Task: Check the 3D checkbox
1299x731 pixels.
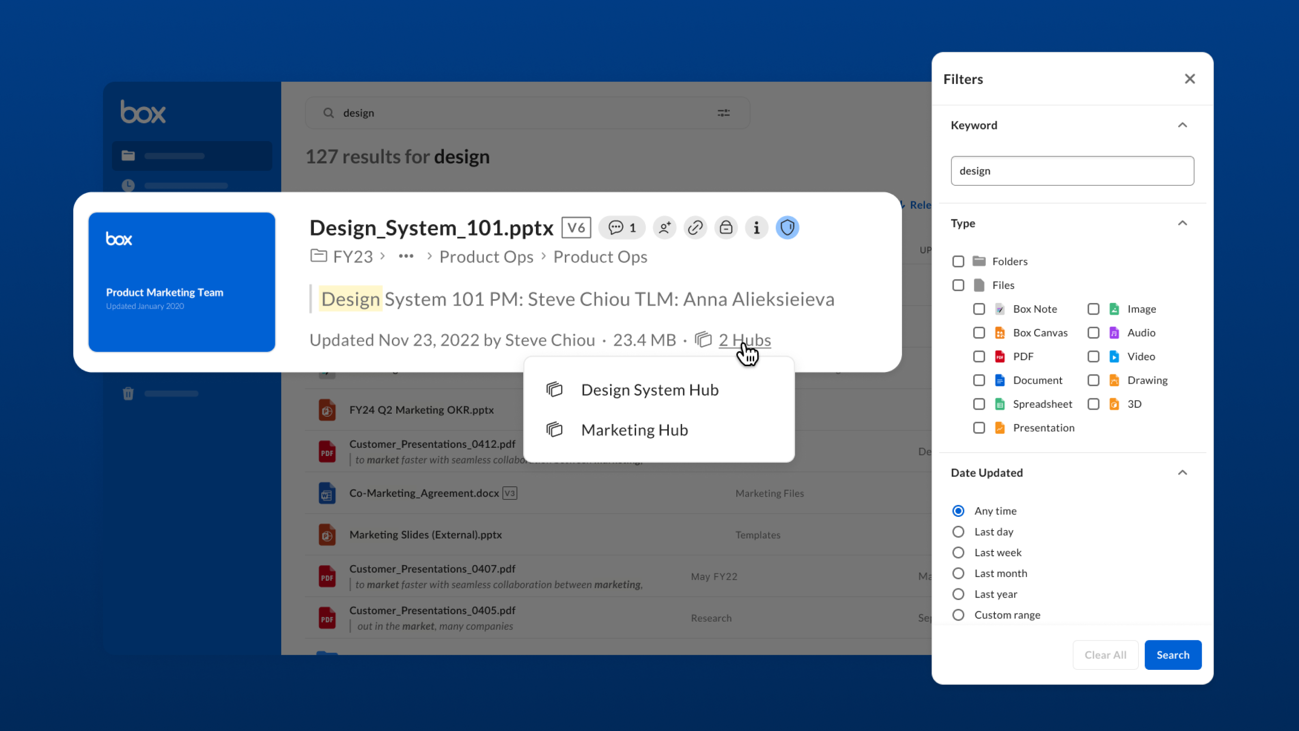Action: 1093,404
